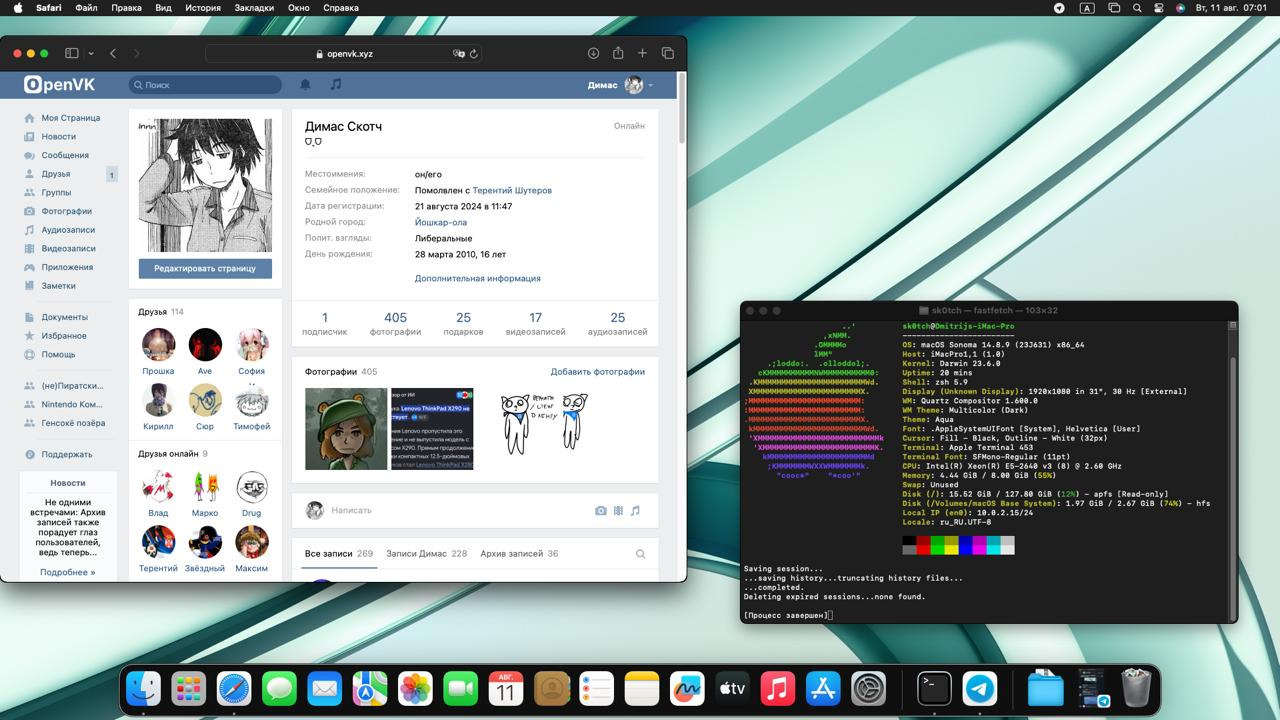
Task: Show Safari downloads
Action: tap(593, 53)
